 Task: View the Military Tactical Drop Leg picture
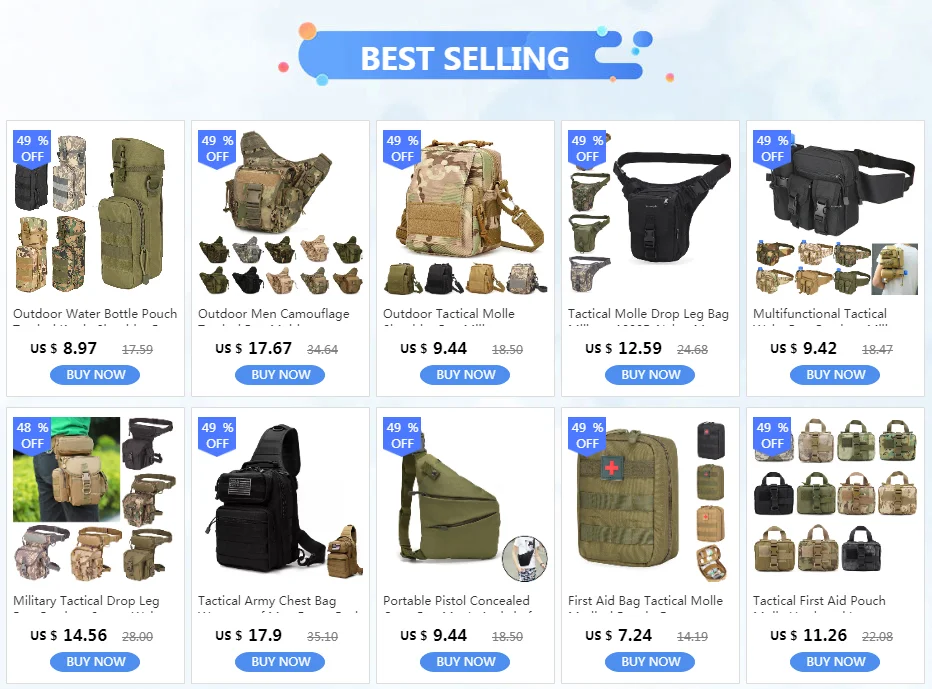(95, 499)
